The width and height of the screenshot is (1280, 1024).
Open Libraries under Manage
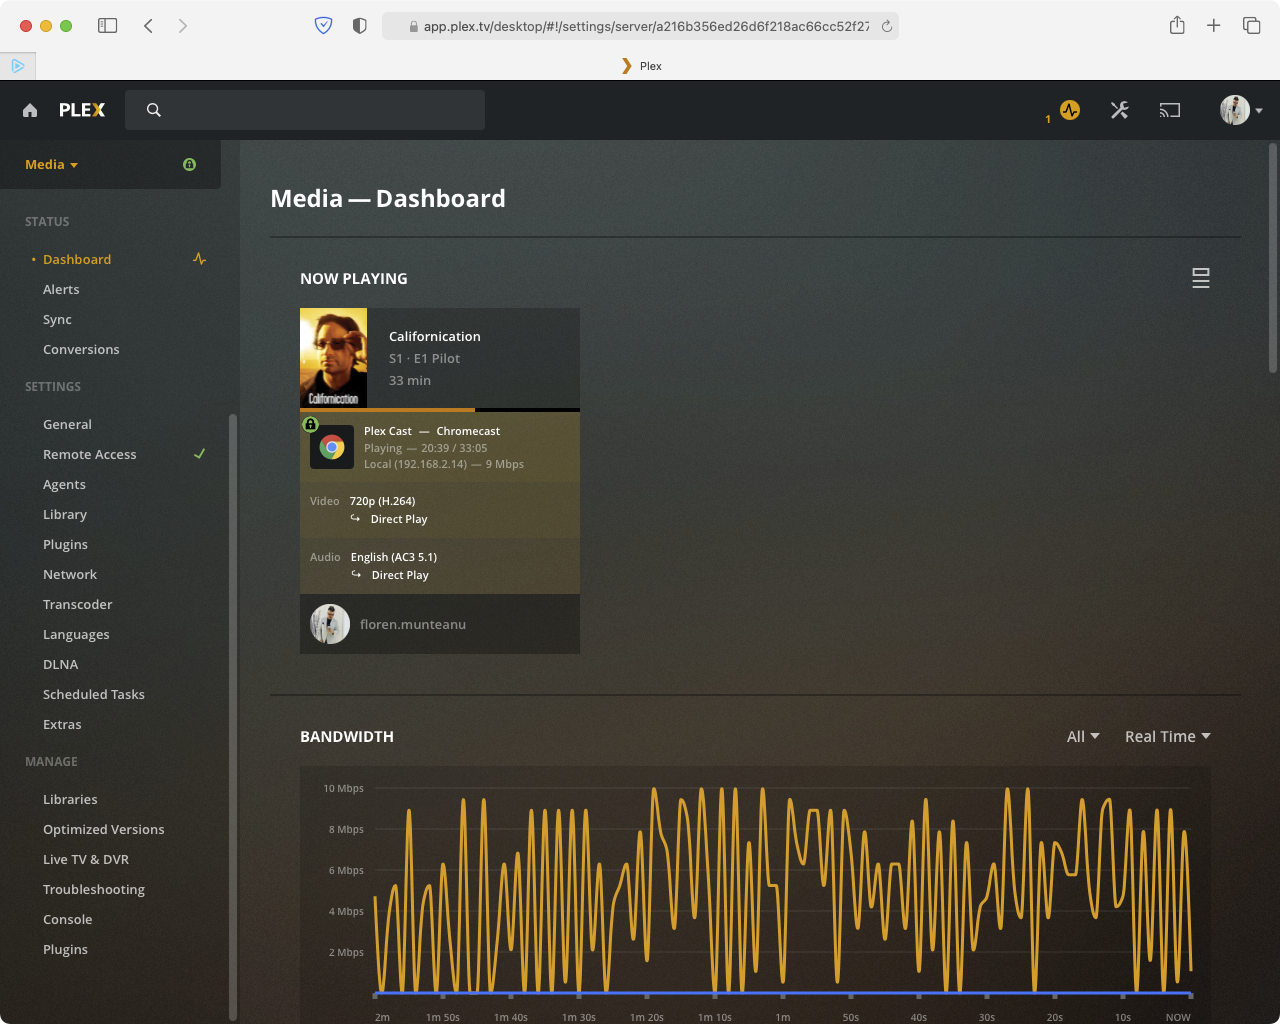[70, 799]
